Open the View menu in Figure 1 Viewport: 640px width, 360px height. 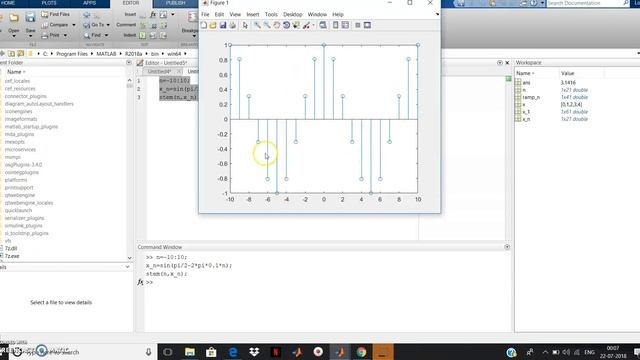coord(235,14)
